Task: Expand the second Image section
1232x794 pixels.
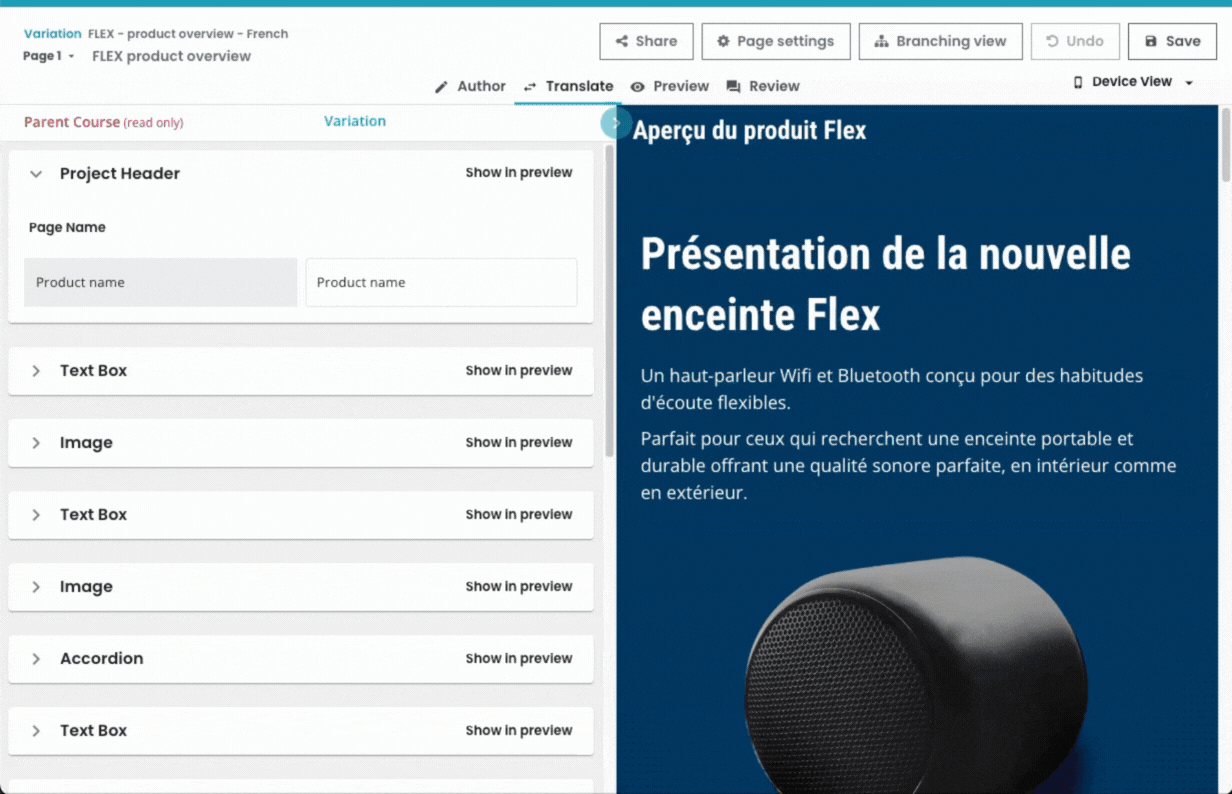Action: pos(36,587)
